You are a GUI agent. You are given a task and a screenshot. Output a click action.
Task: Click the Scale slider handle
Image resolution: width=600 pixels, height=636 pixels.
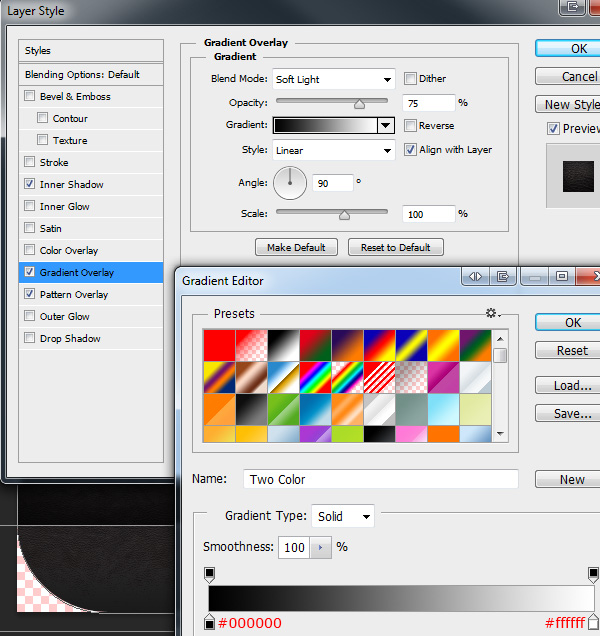pyautogui.click(x=344, y=215)
